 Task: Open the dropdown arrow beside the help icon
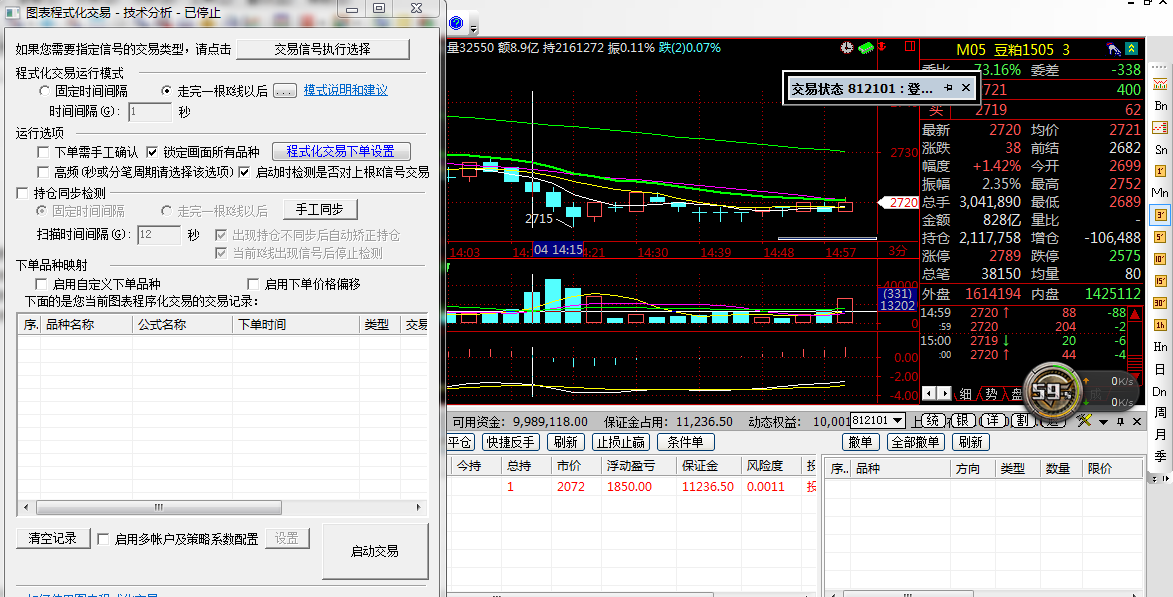[x=473, y=26]
